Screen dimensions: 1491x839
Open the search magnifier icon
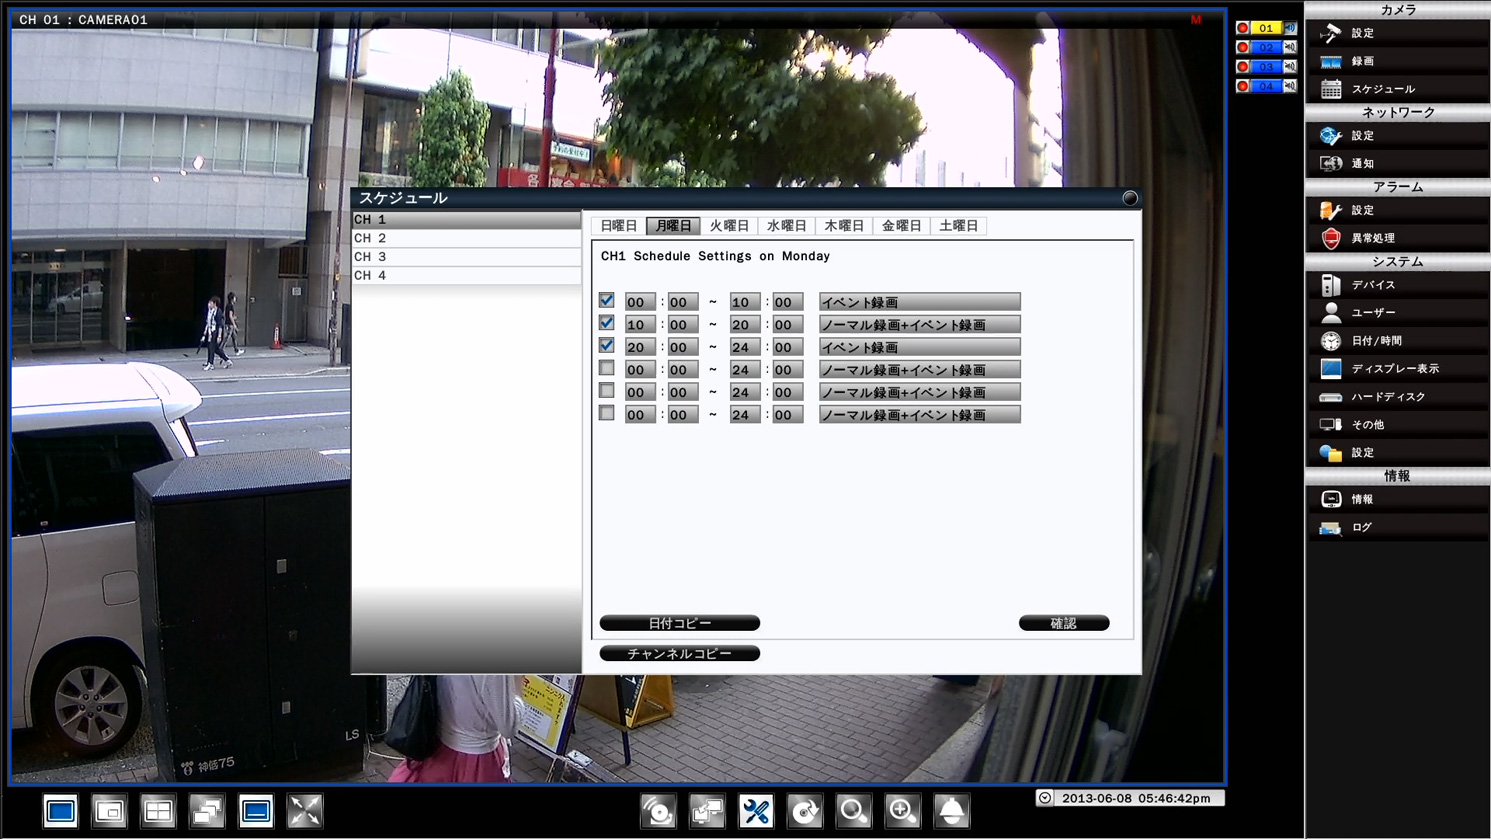click(853, 811)
